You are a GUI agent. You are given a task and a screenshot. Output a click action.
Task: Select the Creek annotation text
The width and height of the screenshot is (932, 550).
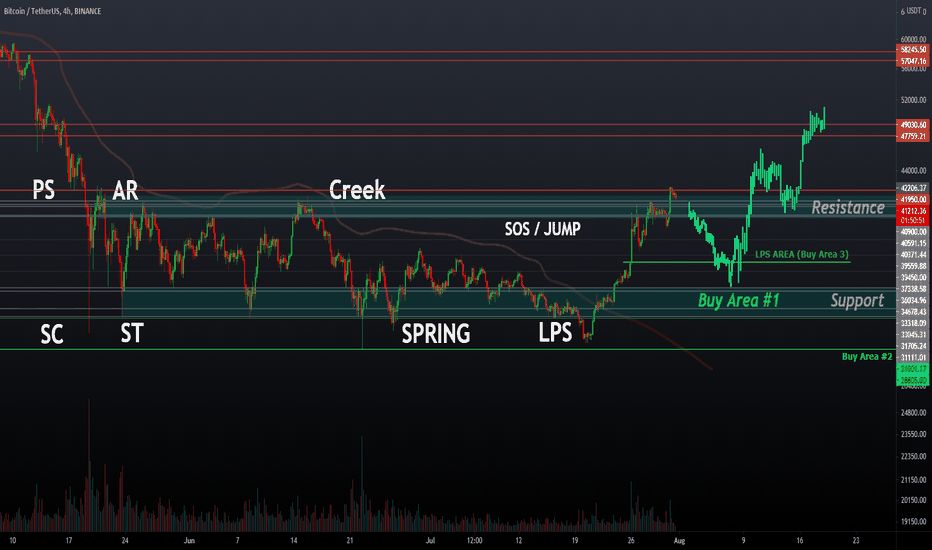click(x=357, y=190)
